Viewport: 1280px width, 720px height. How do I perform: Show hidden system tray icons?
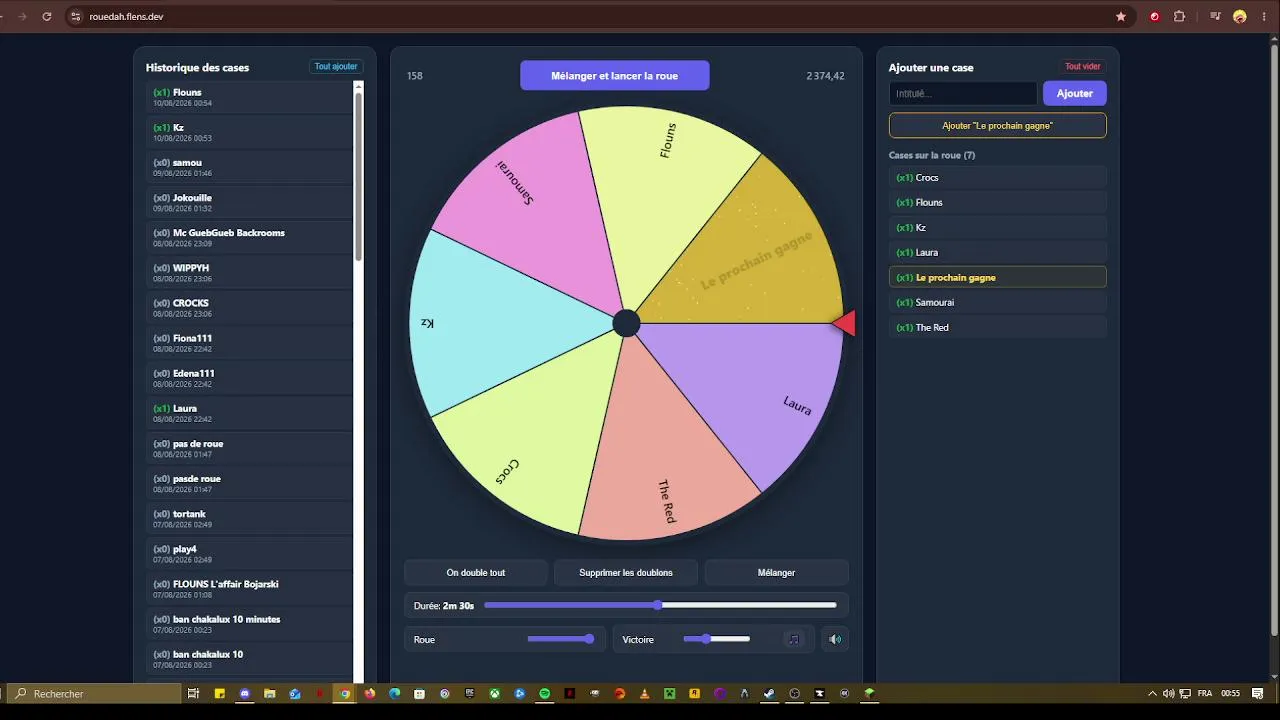1152,693
